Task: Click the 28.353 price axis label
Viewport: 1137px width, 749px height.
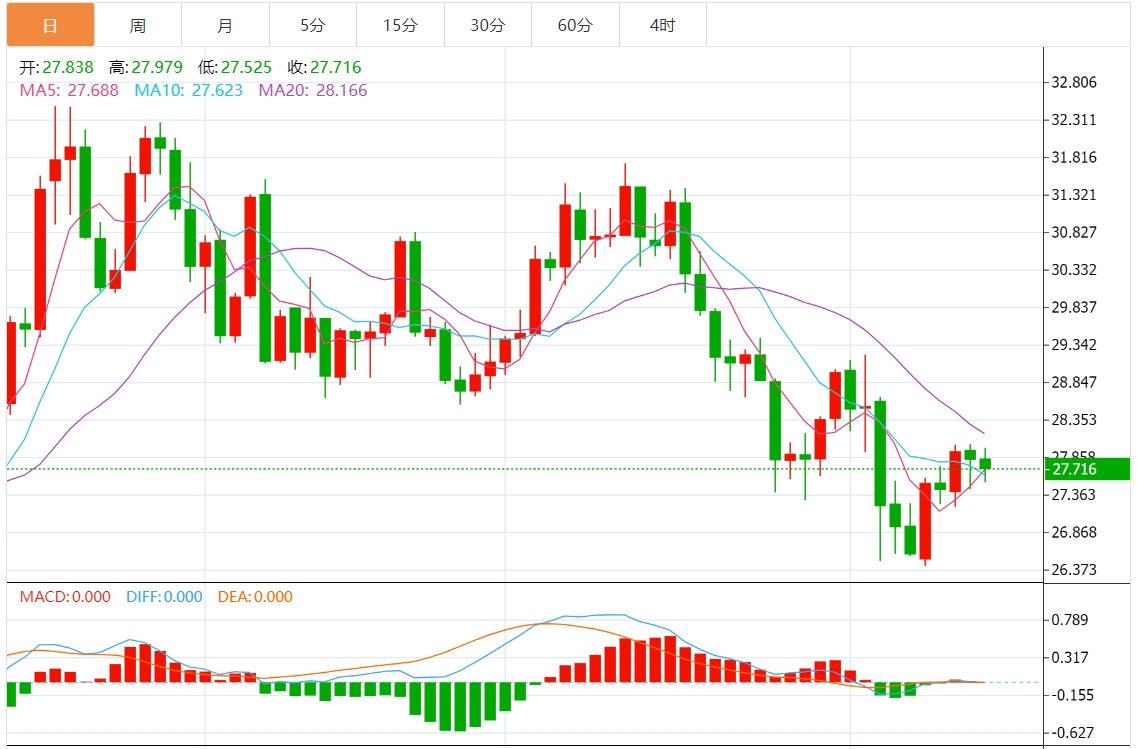Action: 1074,420
